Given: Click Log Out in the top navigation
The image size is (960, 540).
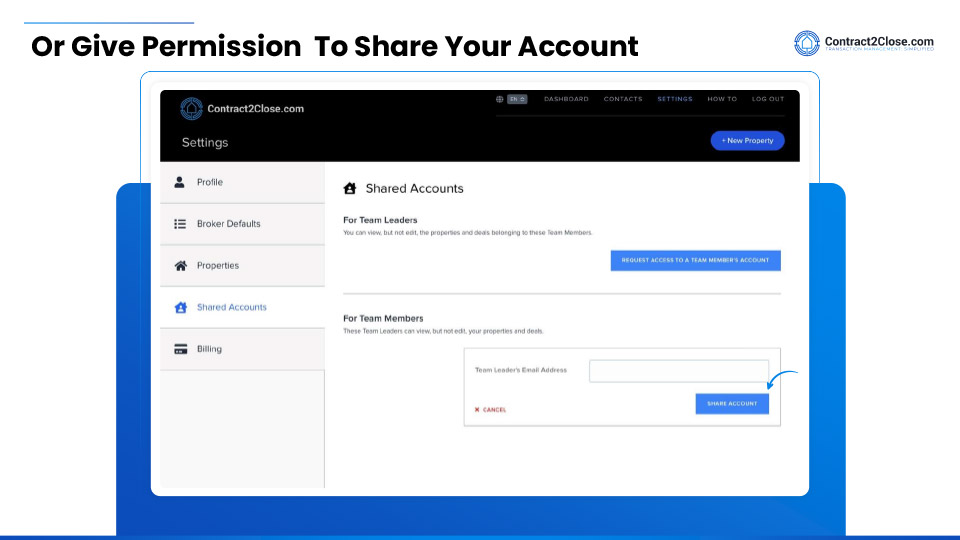Looking at the screenshot, I should [768, 99].
